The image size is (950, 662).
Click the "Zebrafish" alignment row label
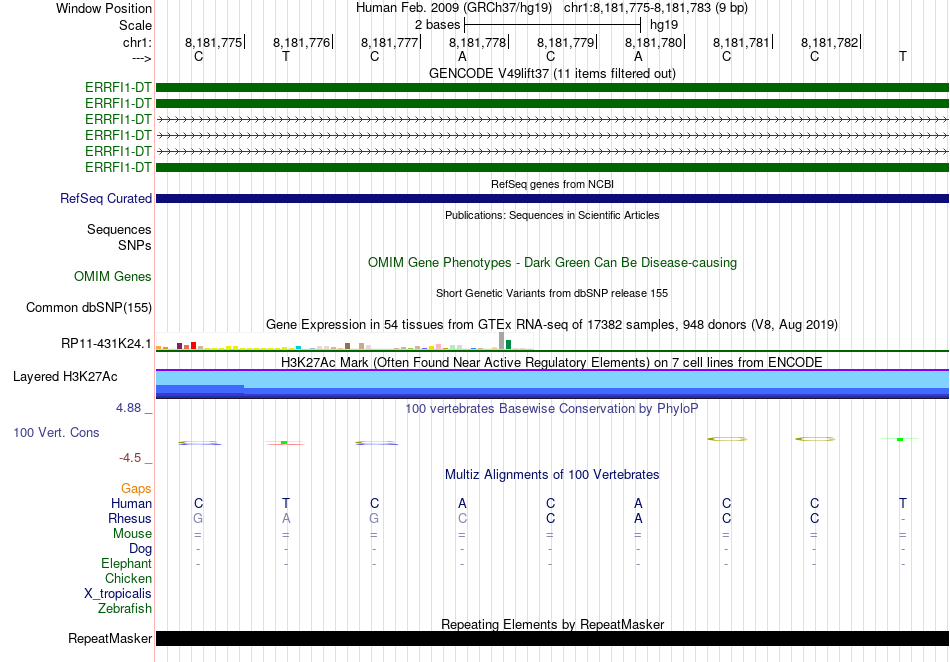(x=125, y=609)
